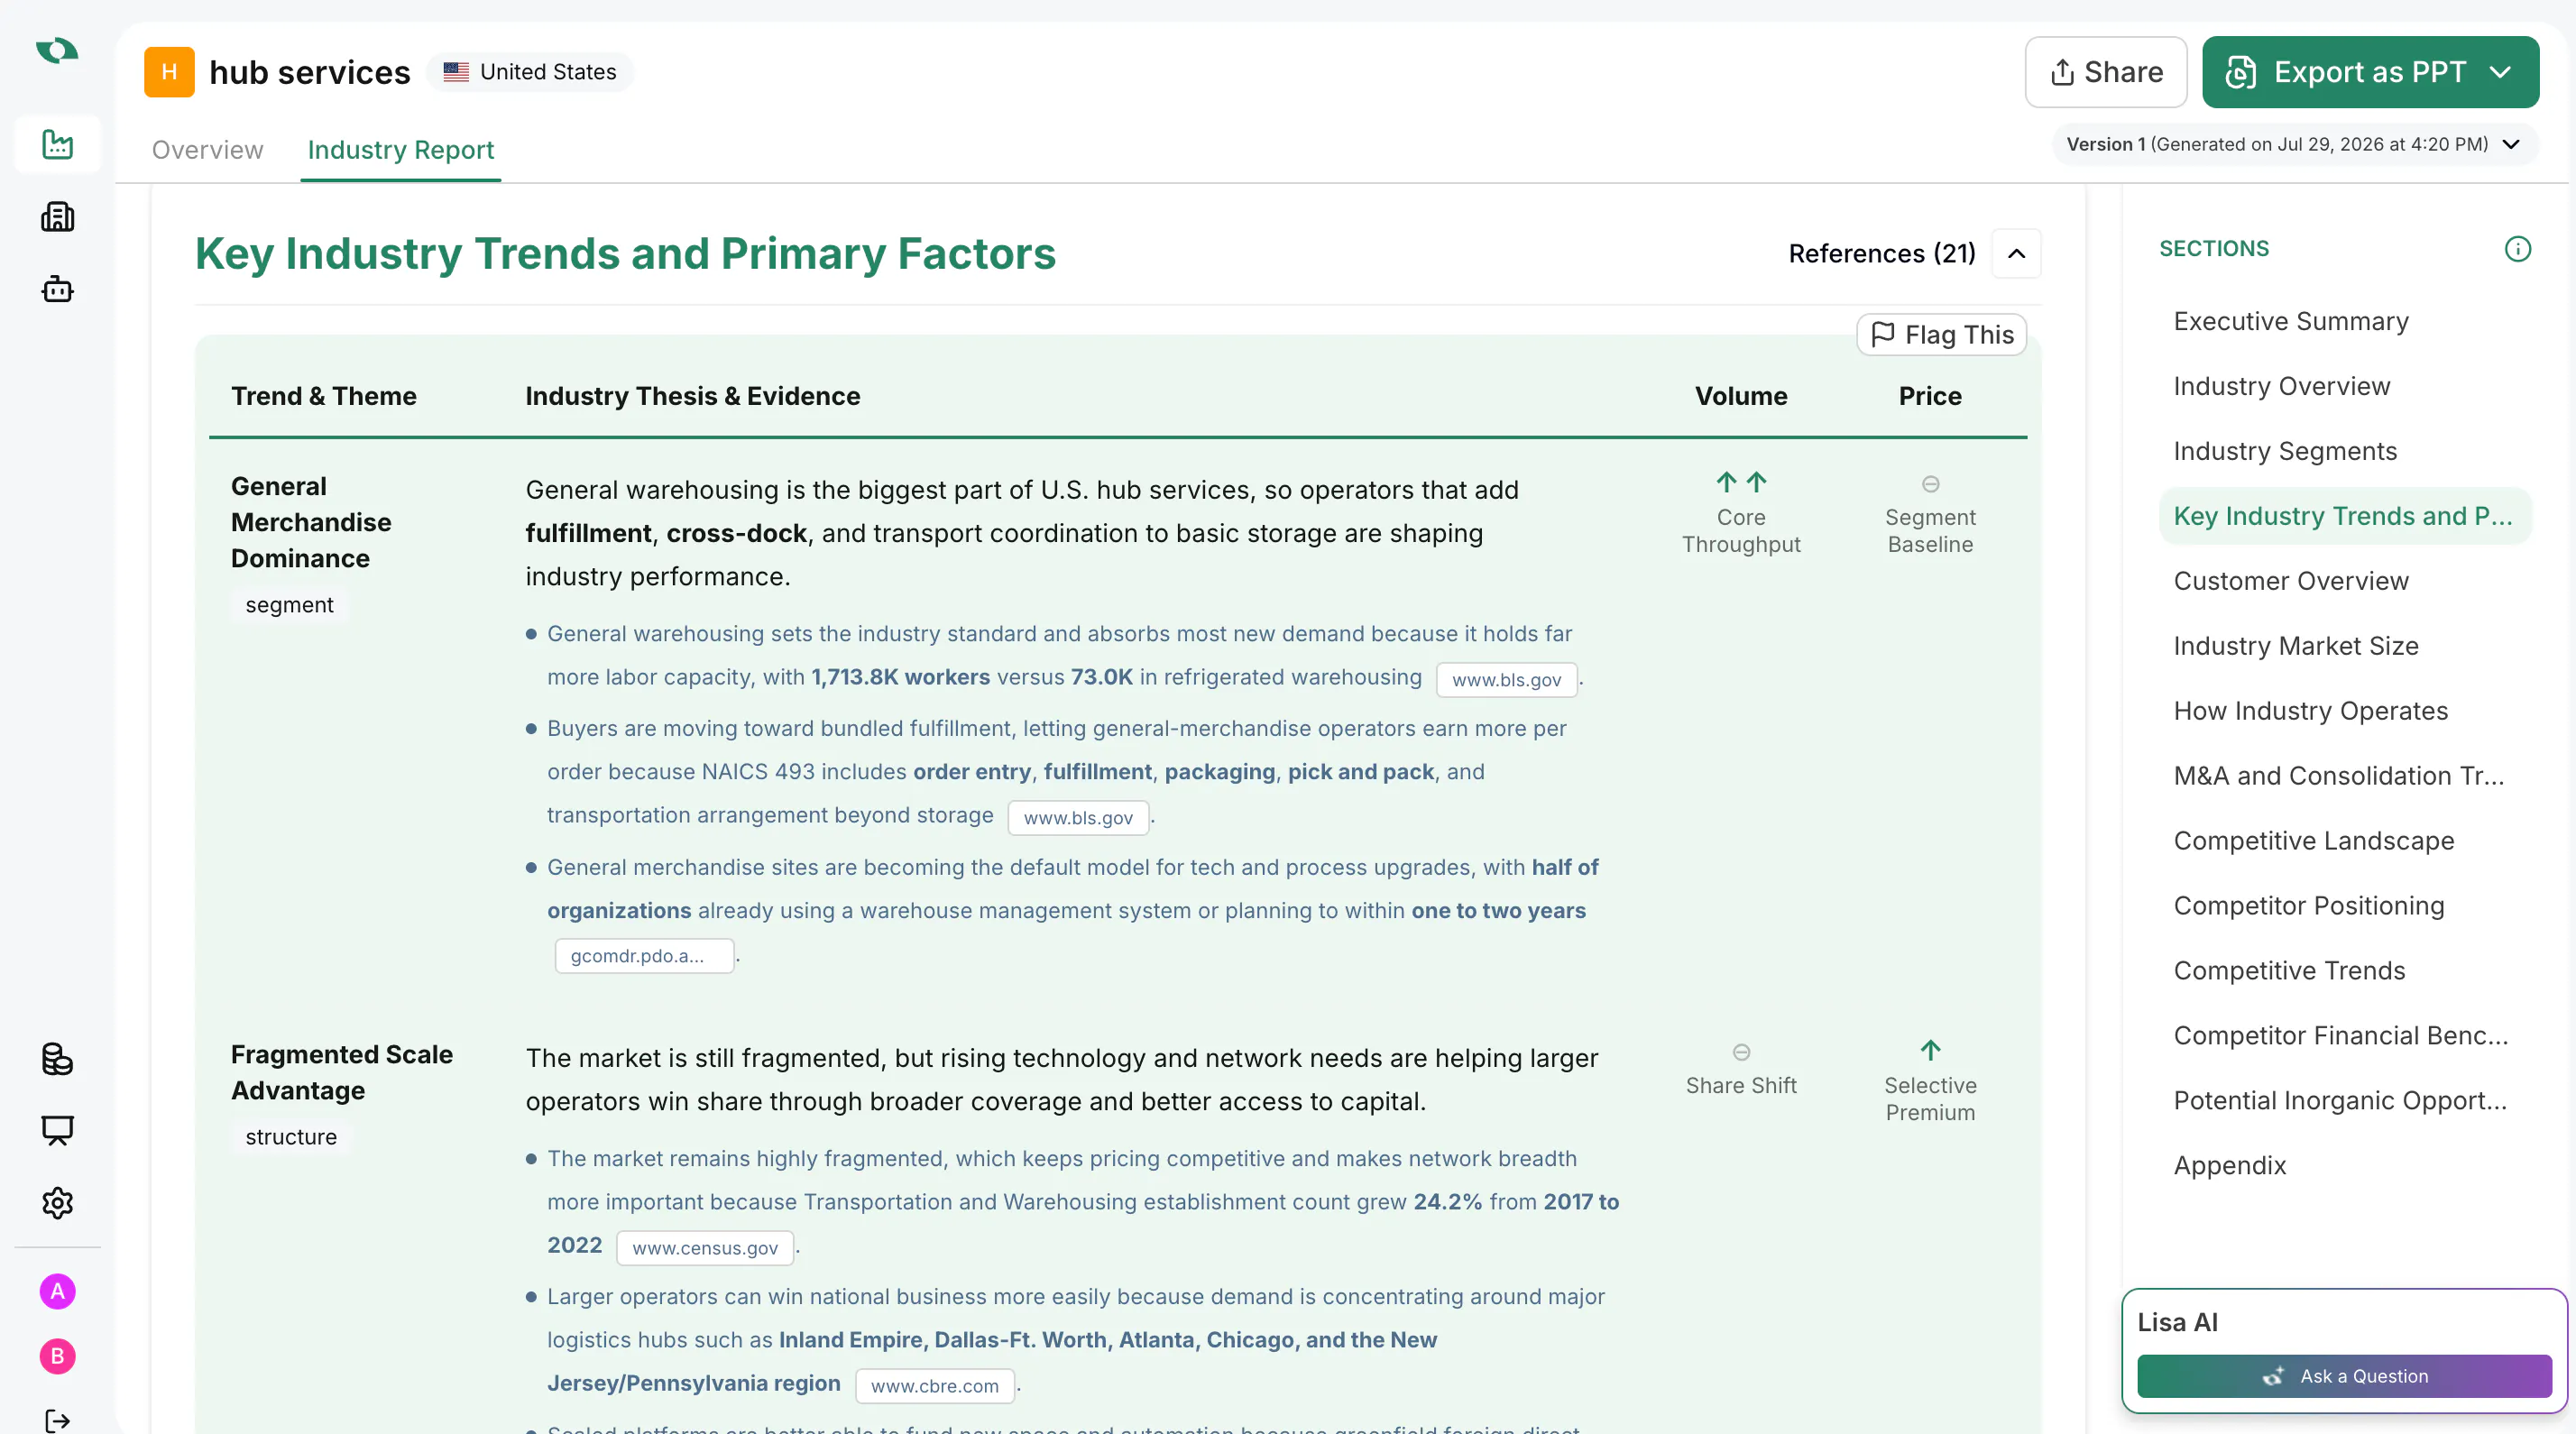
Task: Click the Flag This button
Action: pyautogui.click(x=1941, y=335)
